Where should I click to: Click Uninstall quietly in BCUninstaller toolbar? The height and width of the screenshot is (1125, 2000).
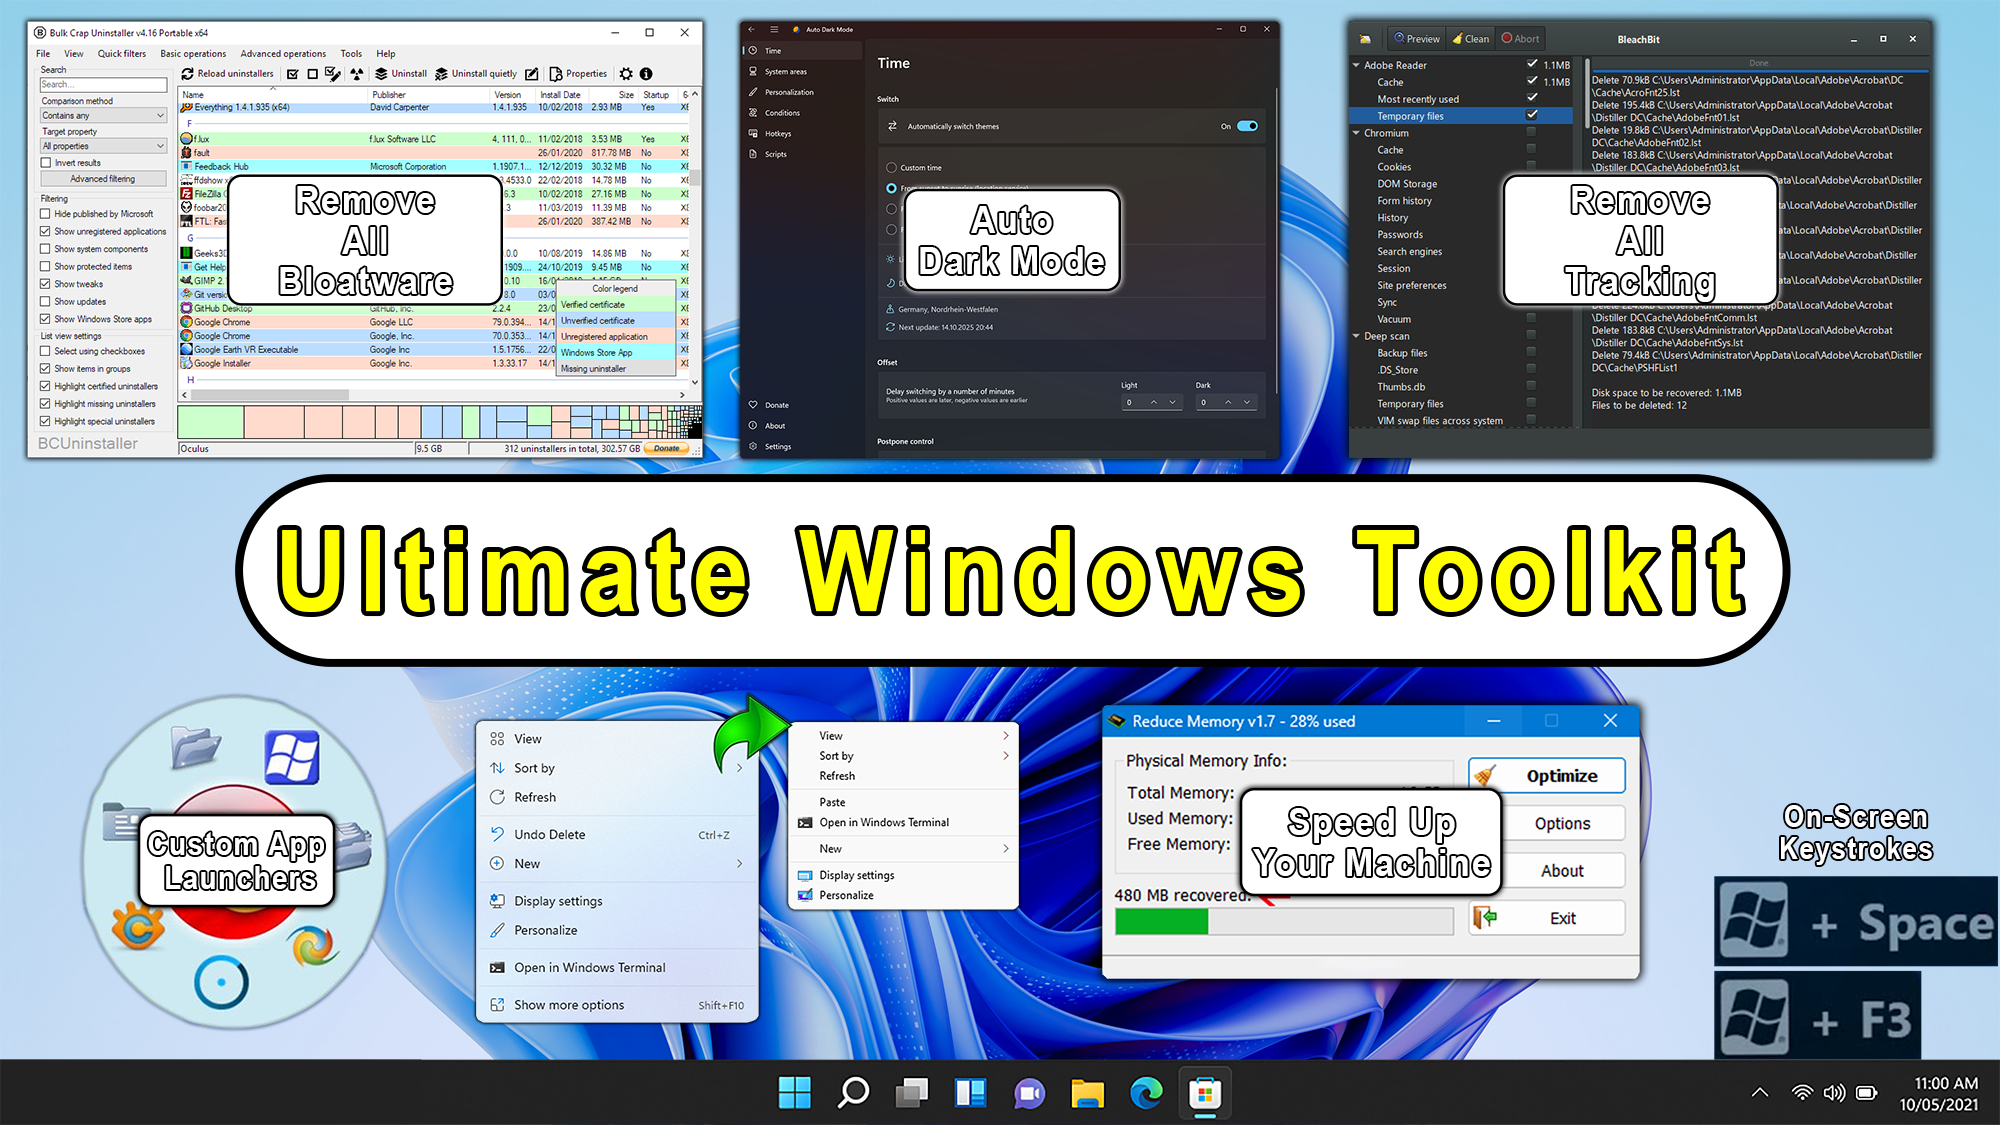point(476,74)
